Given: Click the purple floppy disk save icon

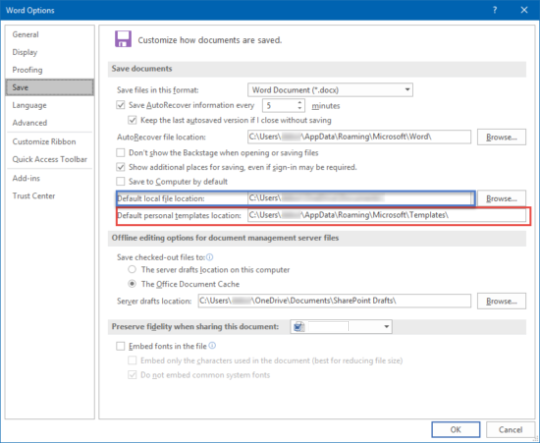Looking at the screenshot, I should 123,39.
